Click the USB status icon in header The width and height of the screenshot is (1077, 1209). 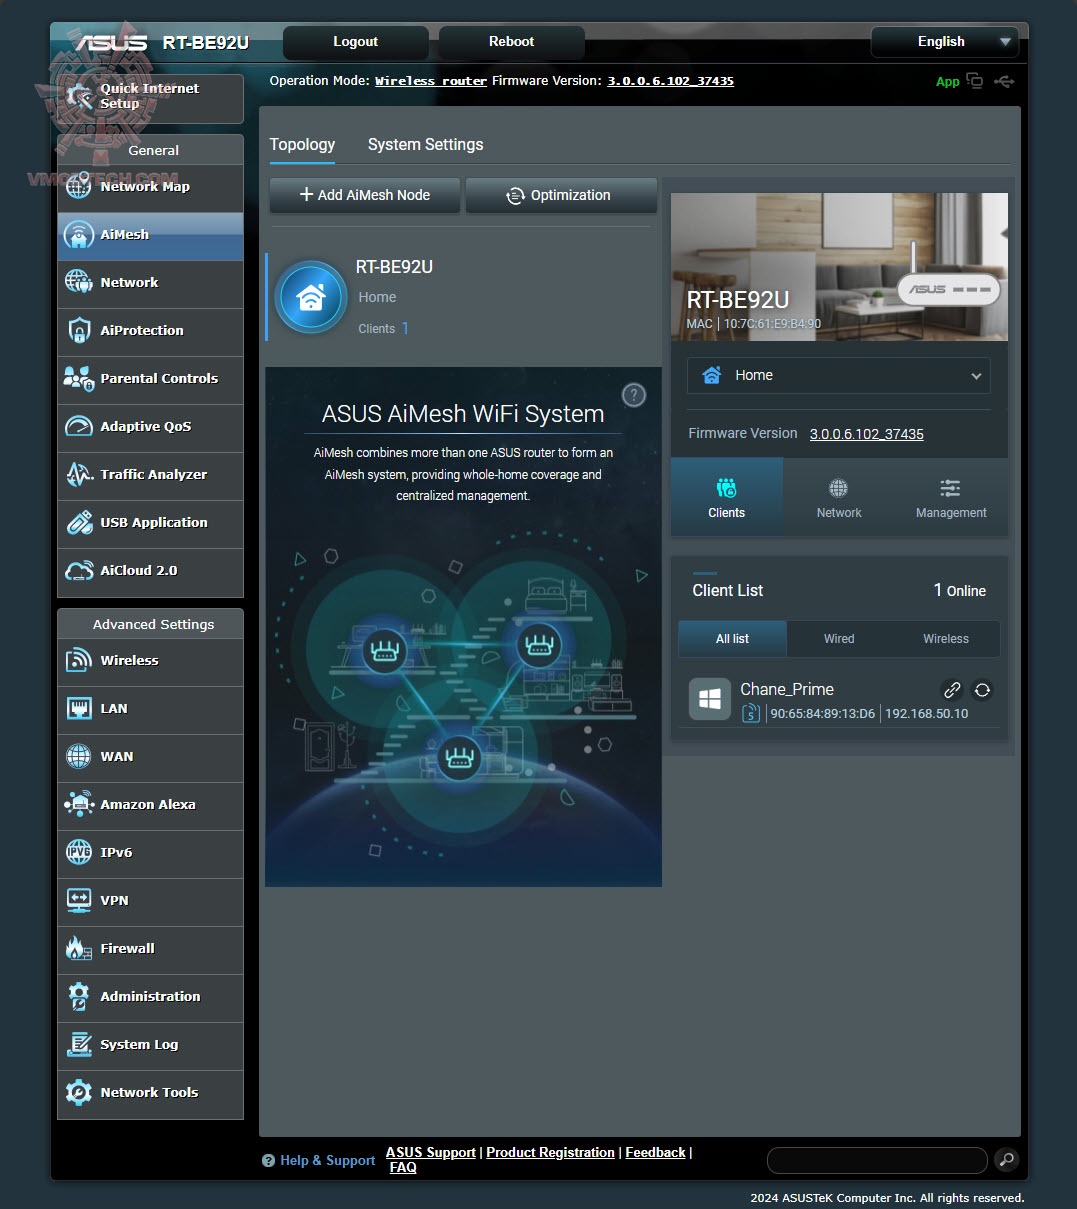click(x=1004, y=82)
